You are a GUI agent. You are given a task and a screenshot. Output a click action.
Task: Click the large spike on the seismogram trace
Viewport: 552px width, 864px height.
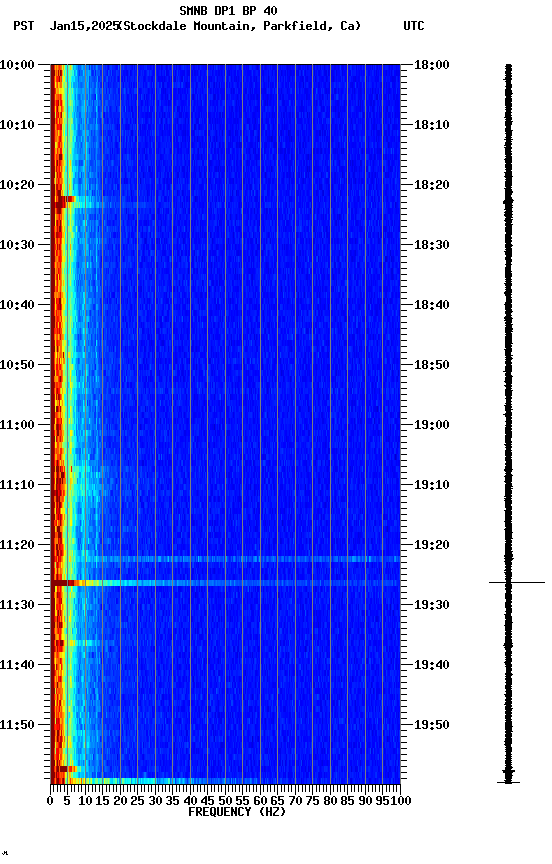(x=517, y=583)
